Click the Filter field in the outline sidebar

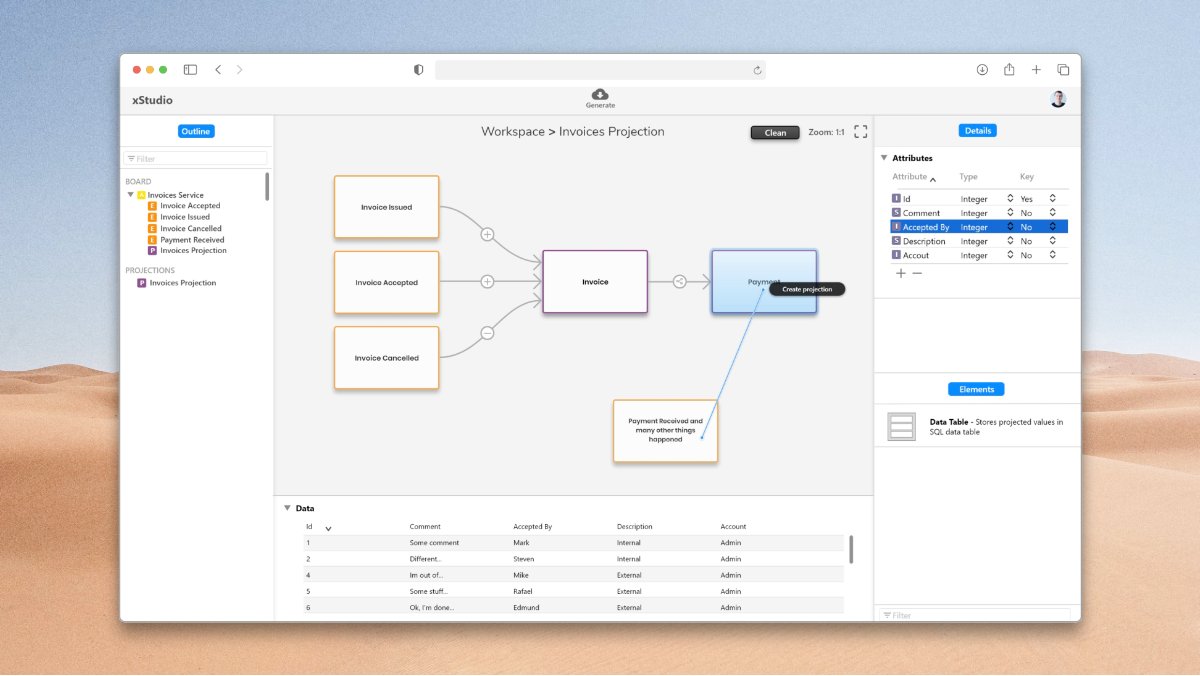[196, 158]
